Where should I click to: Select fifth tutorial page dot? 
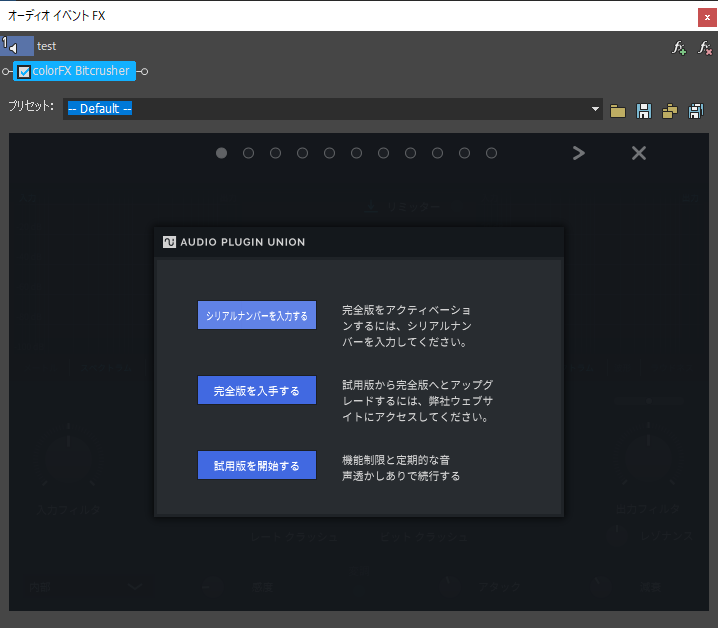pyautogui.click(x=329, y=153)
